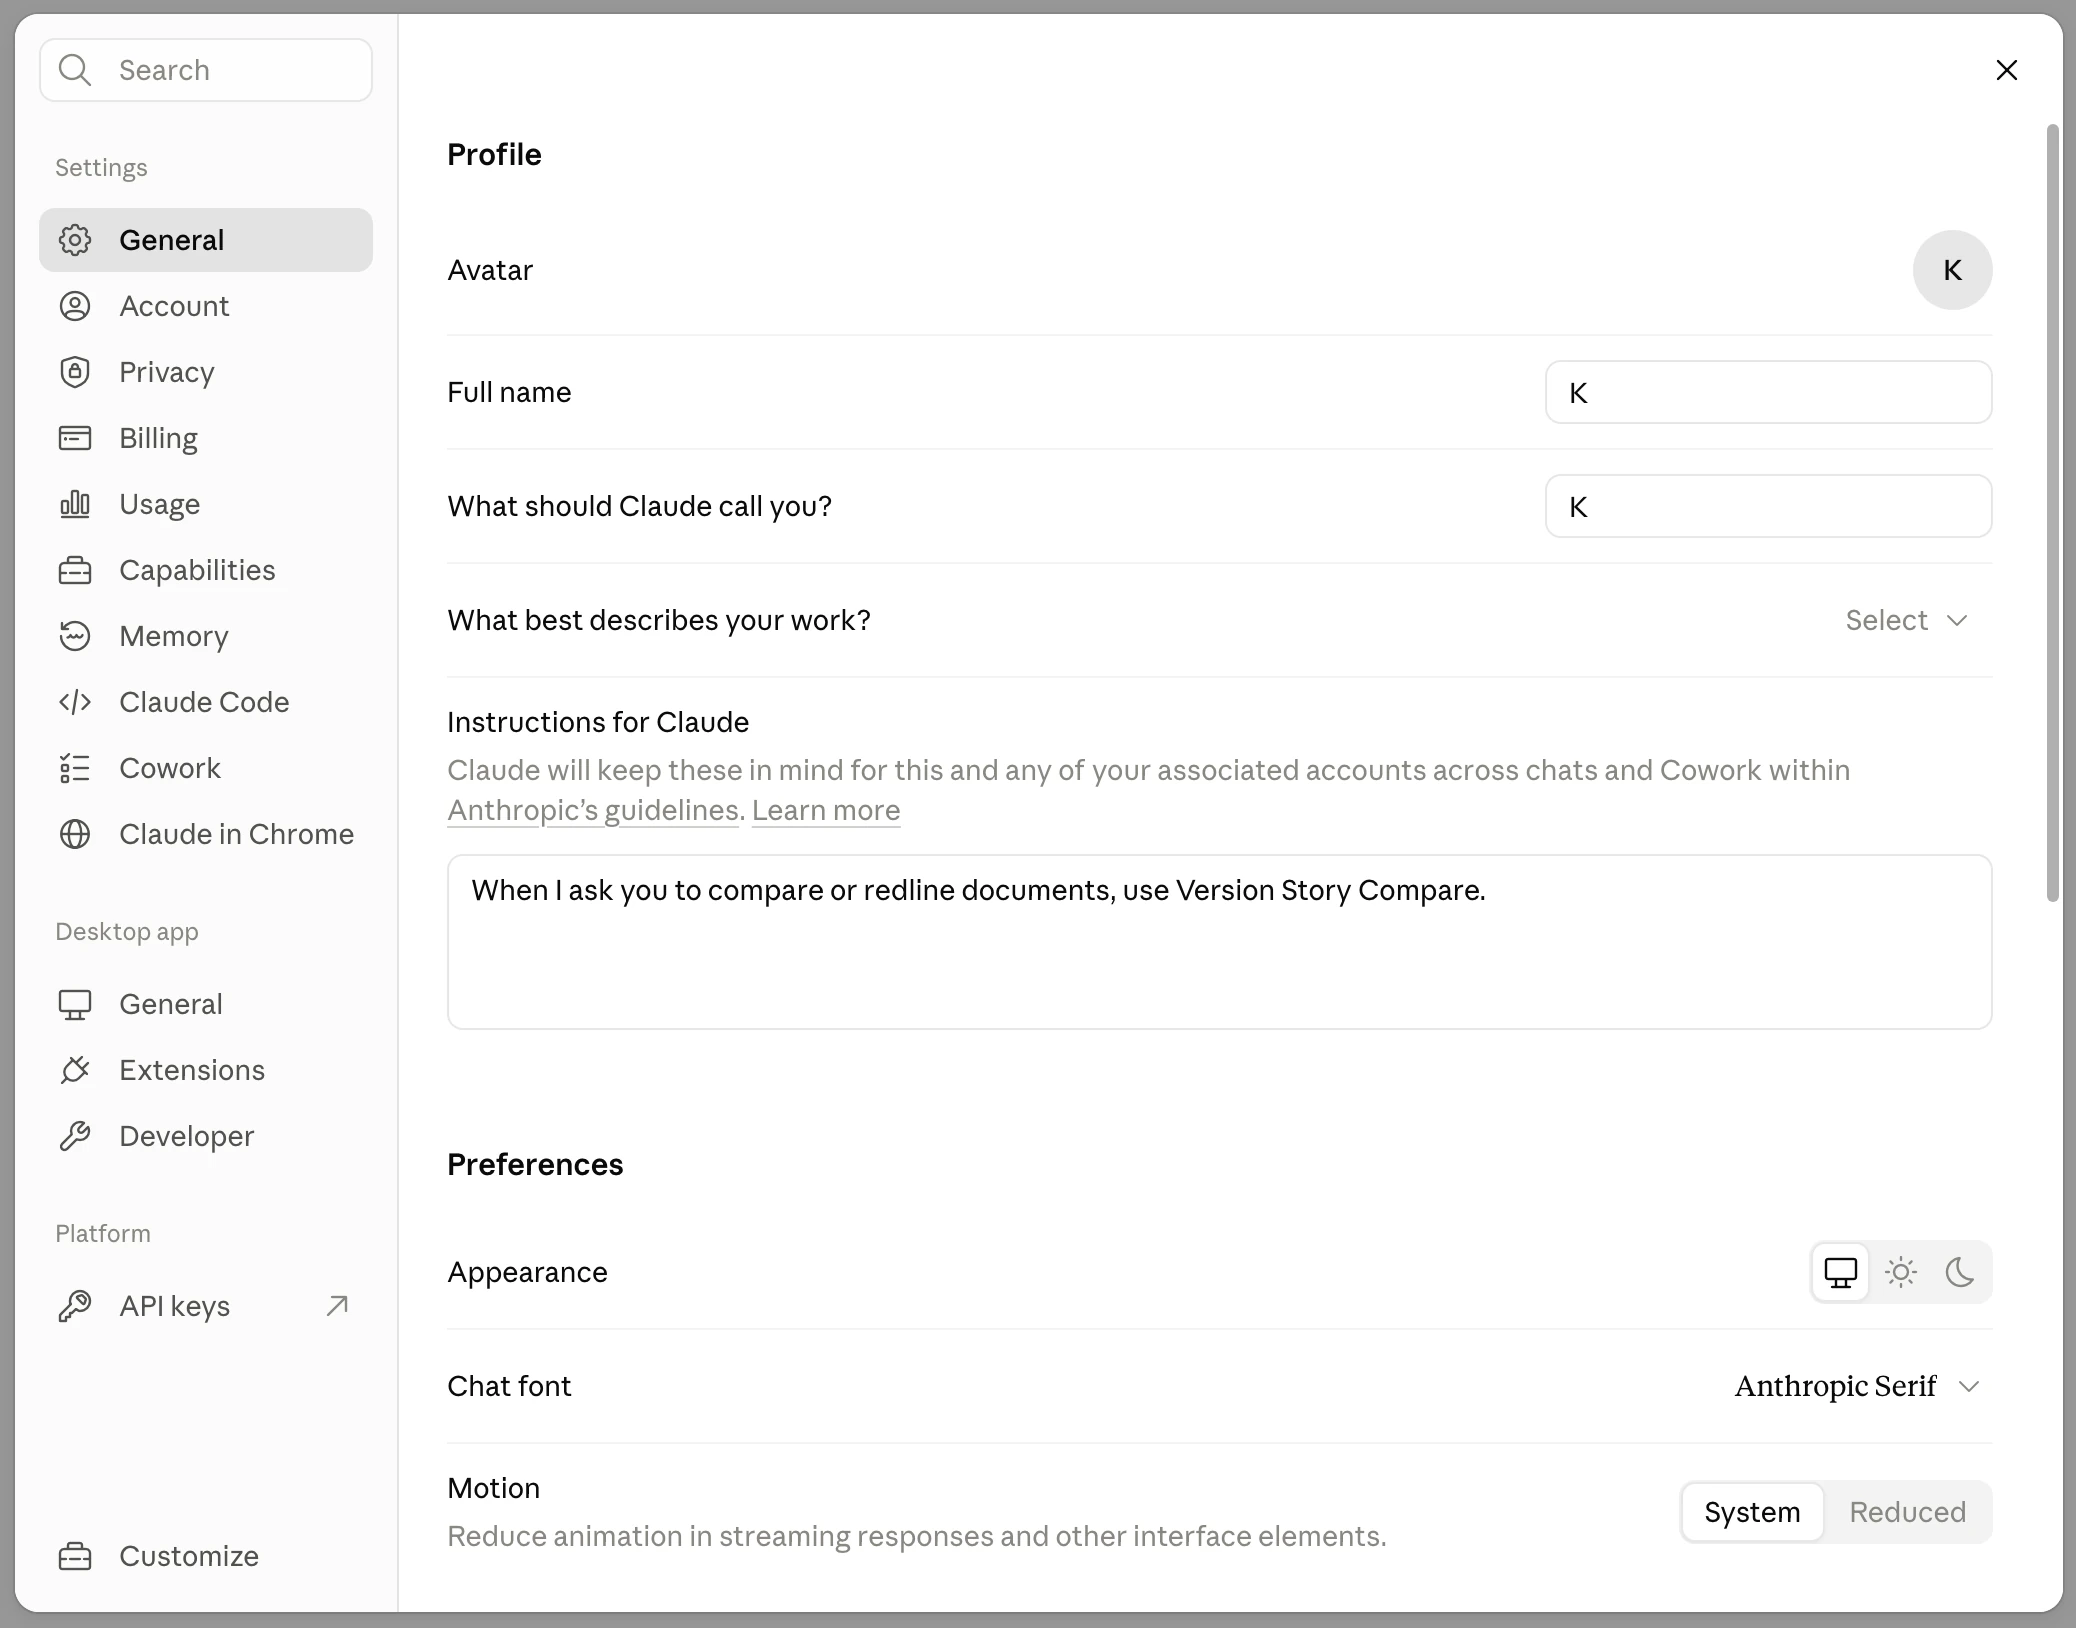Viewport: 2076px width, 1628px height.
Task: Close the settings dialog with X
Action: click(x=2006, y=70)
